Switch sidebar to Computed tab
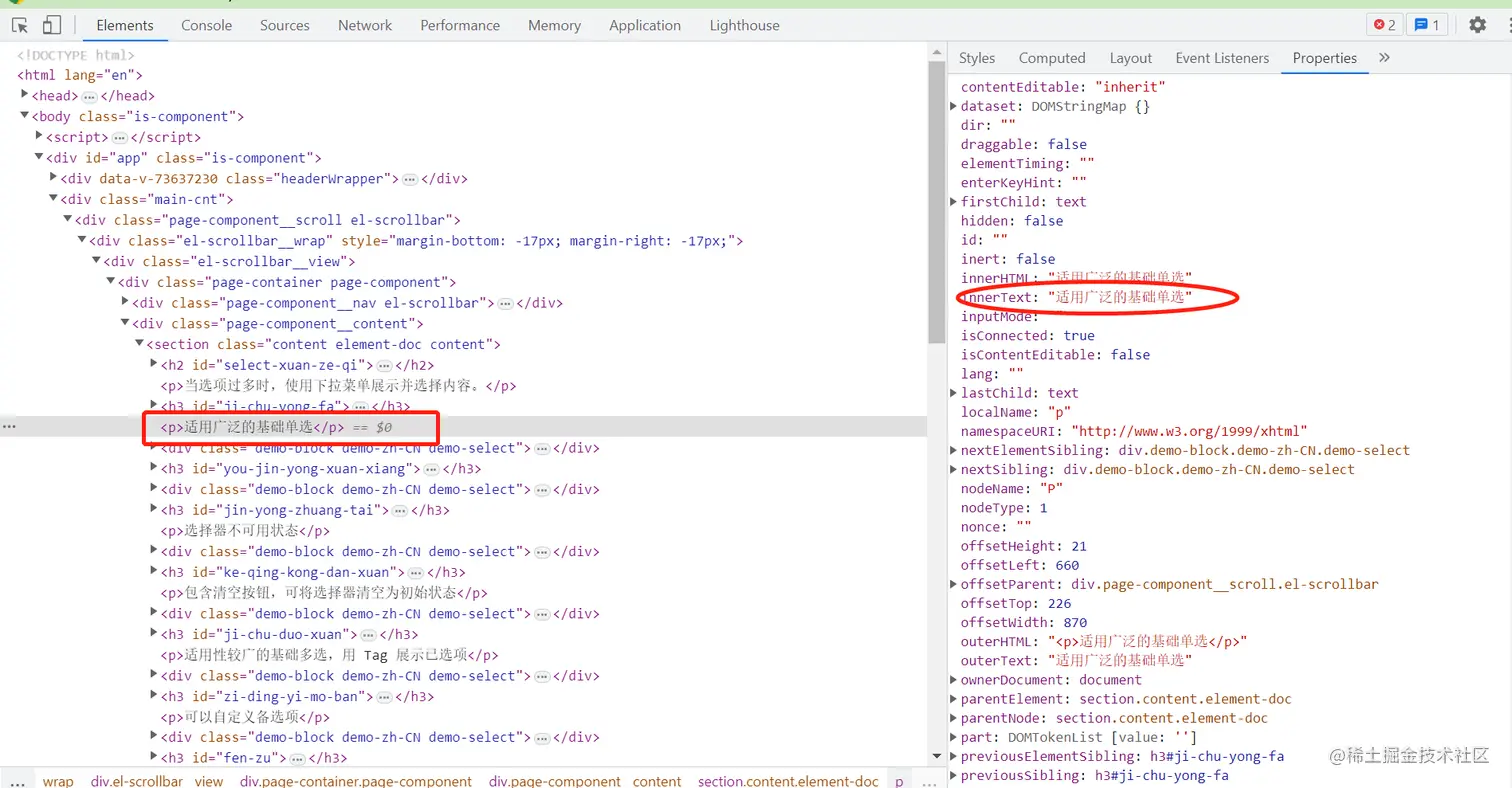 coord(1052,58)
